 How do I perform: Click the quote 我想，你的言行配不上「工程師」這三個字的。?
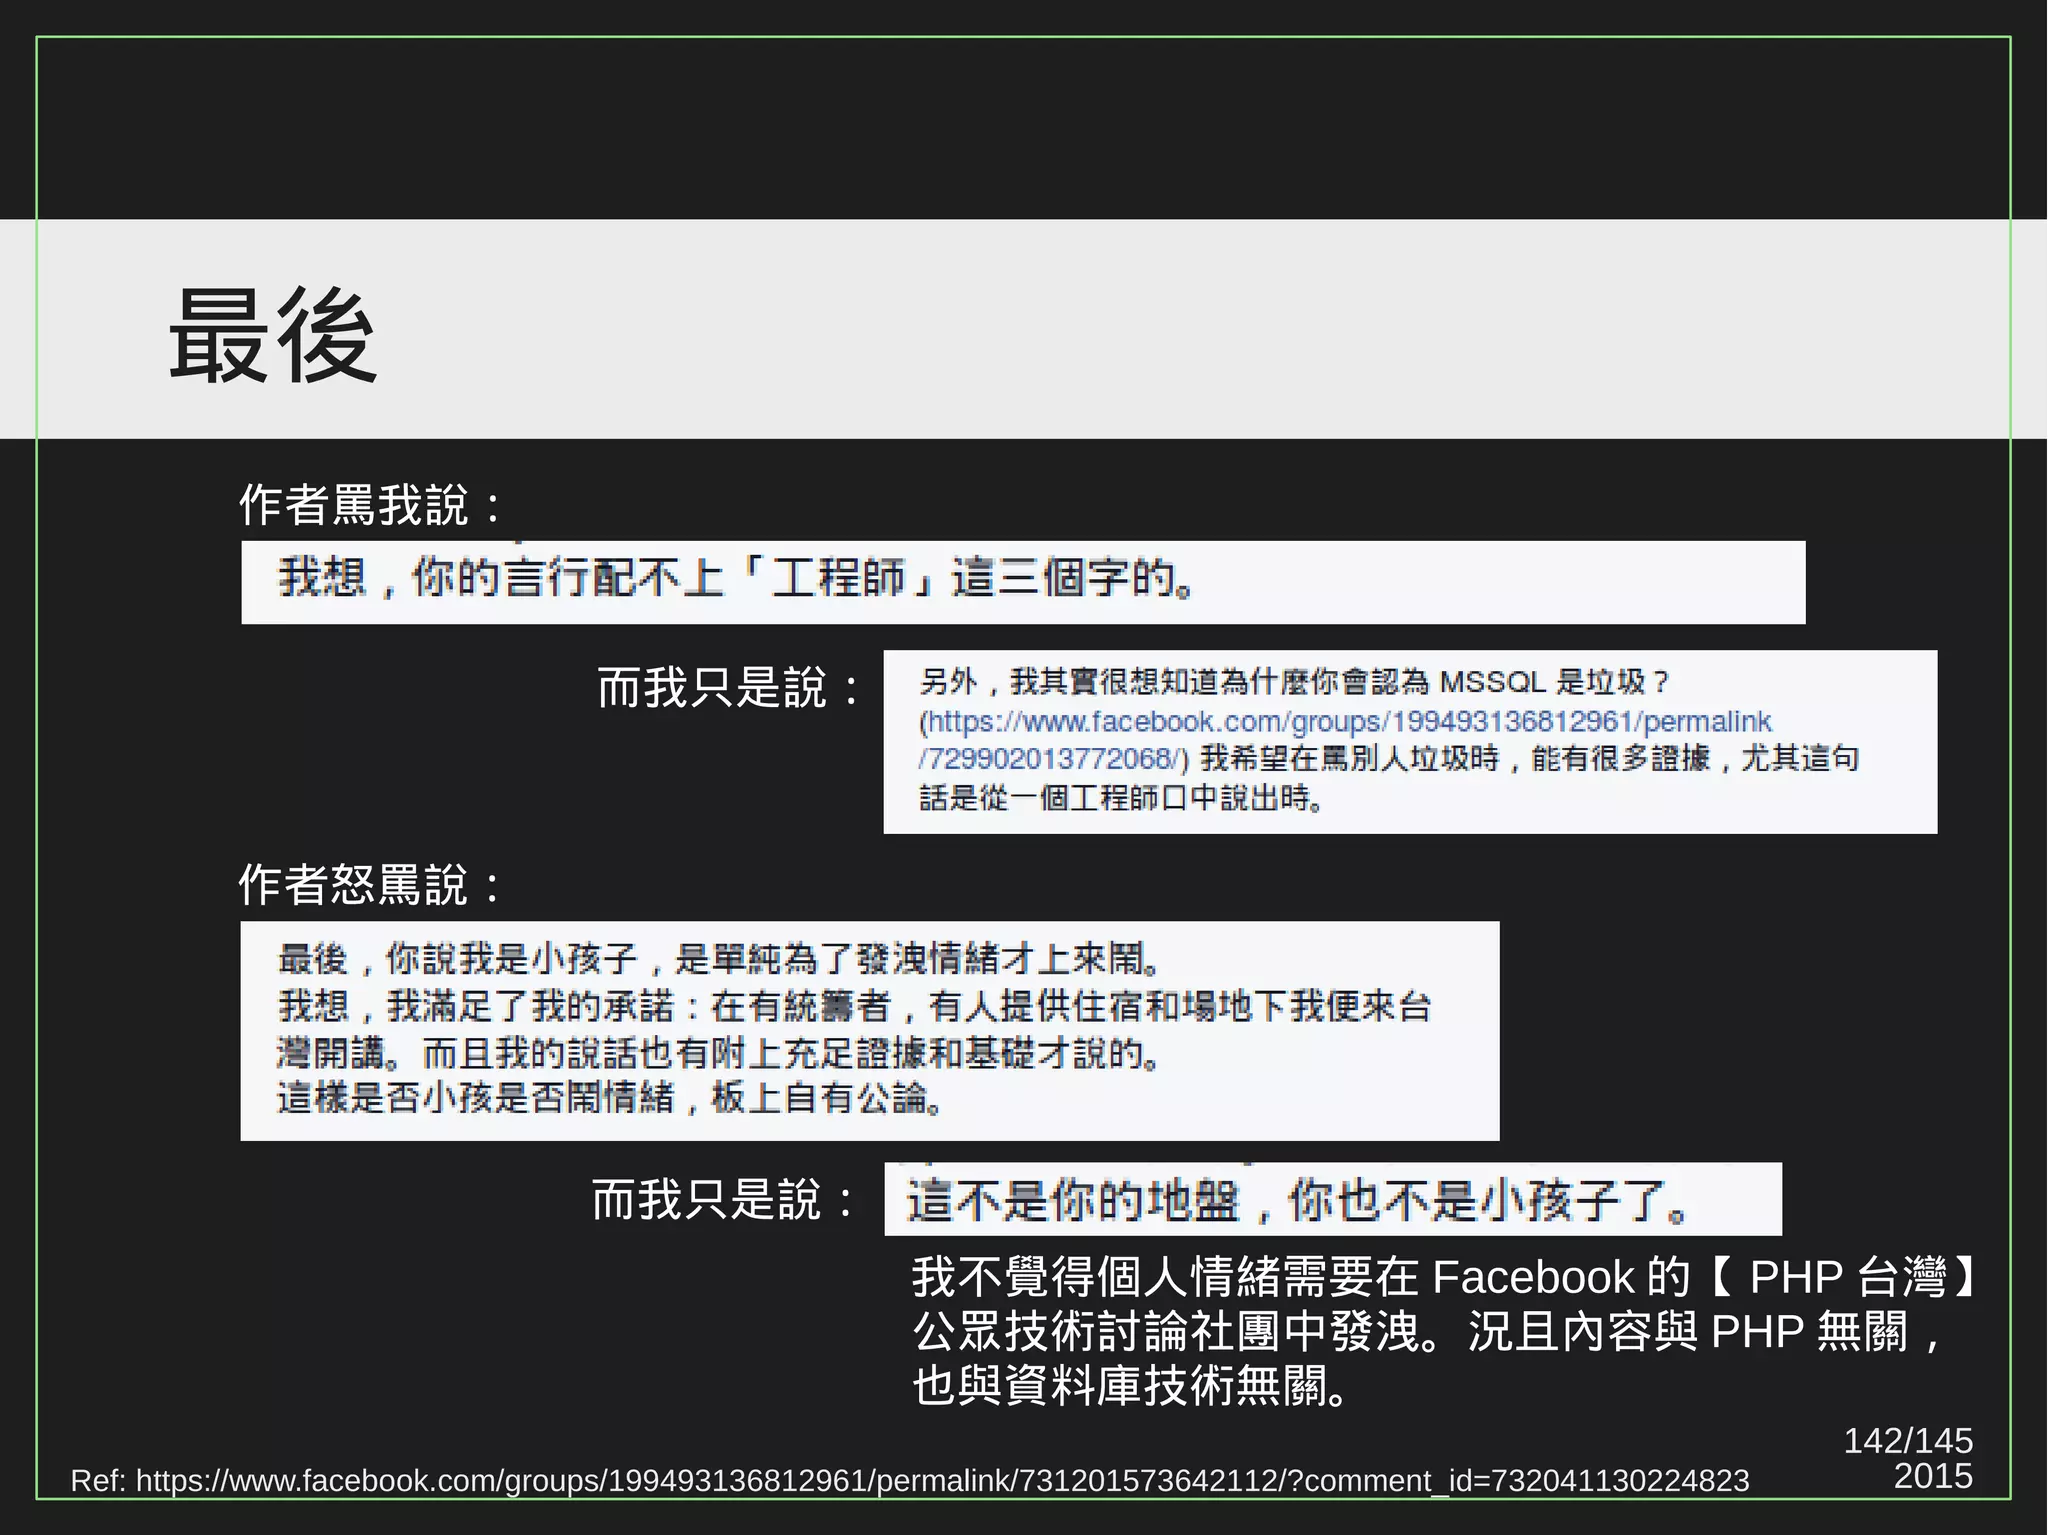pos(736,579)
